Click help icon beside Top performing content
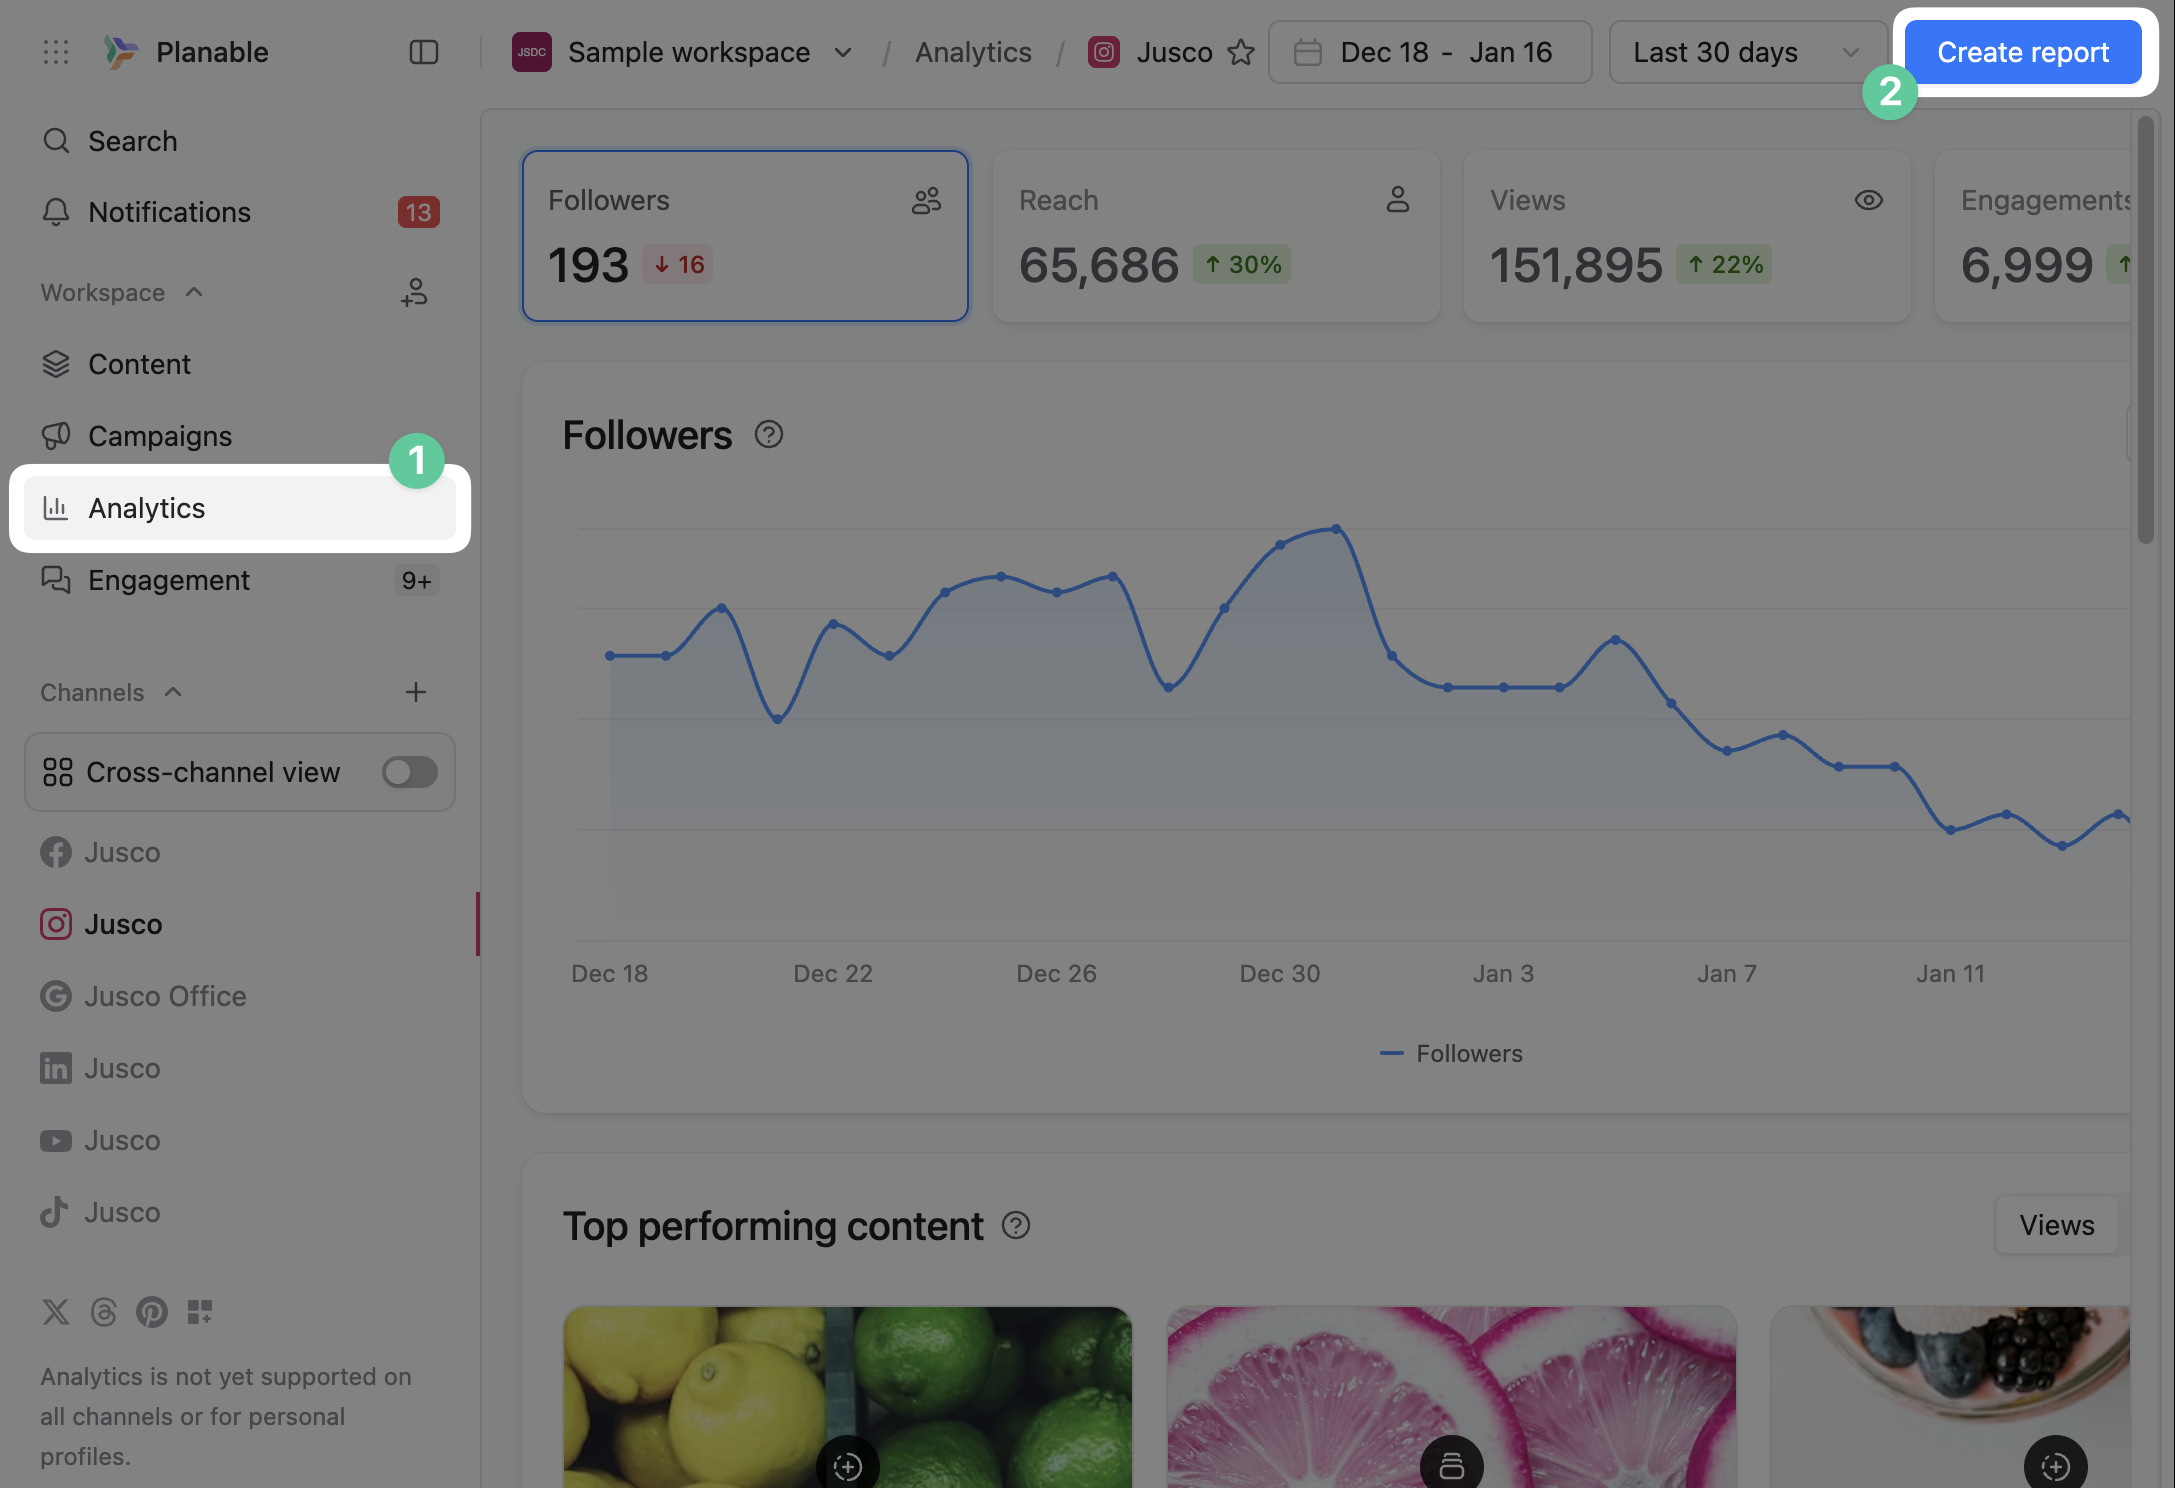Screen dimensions: 2175x1488 click(x=1016, y=1225)
